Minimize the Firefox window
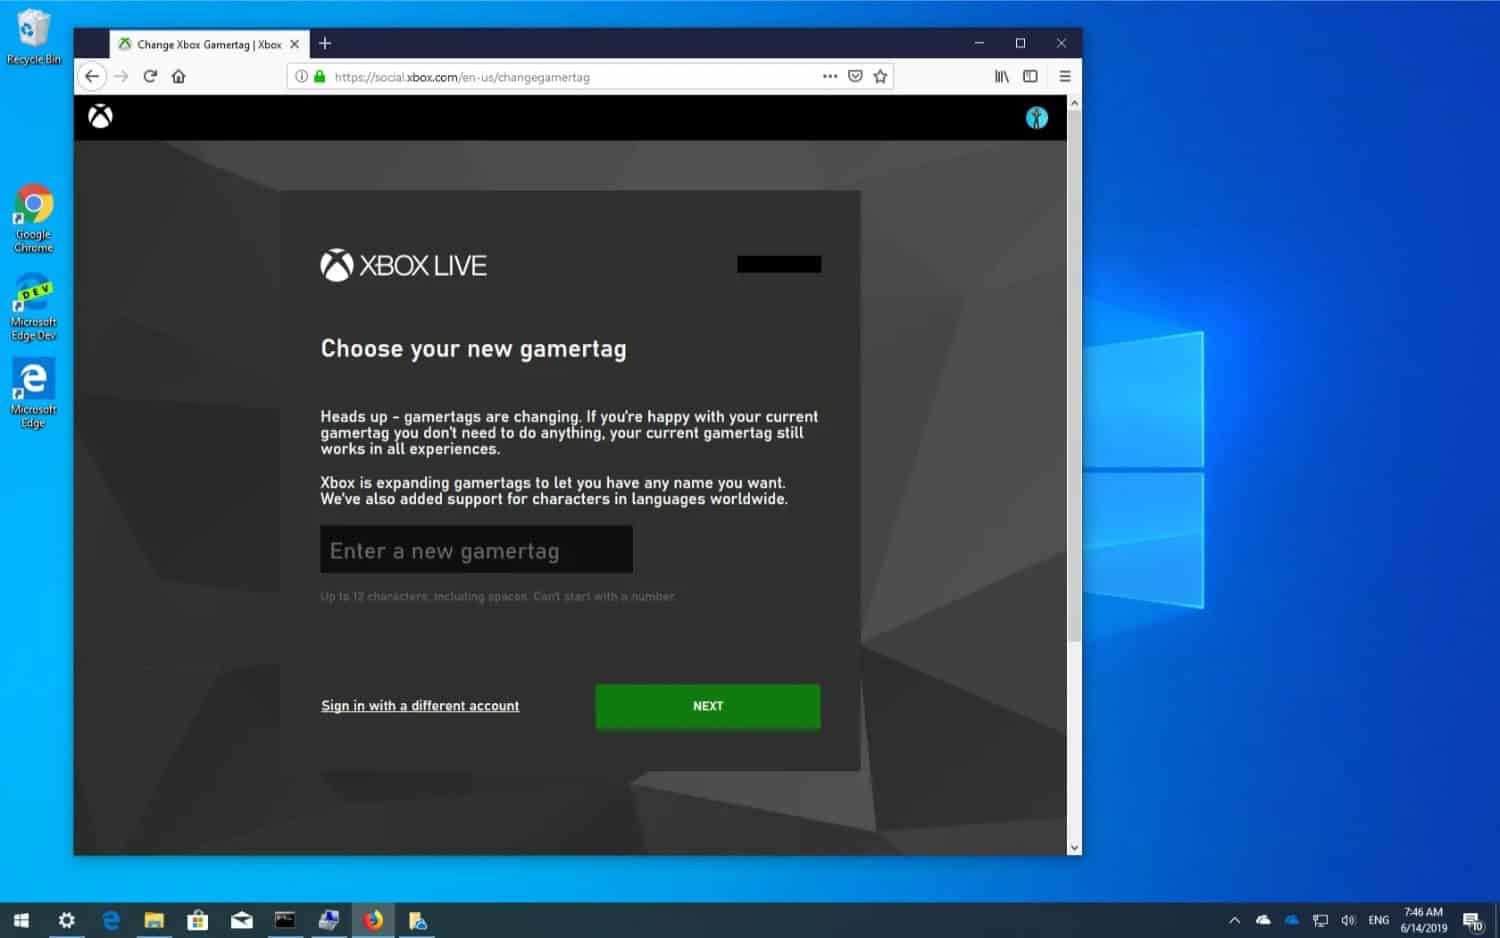1500x938 pixels. [x=979, y=43]
